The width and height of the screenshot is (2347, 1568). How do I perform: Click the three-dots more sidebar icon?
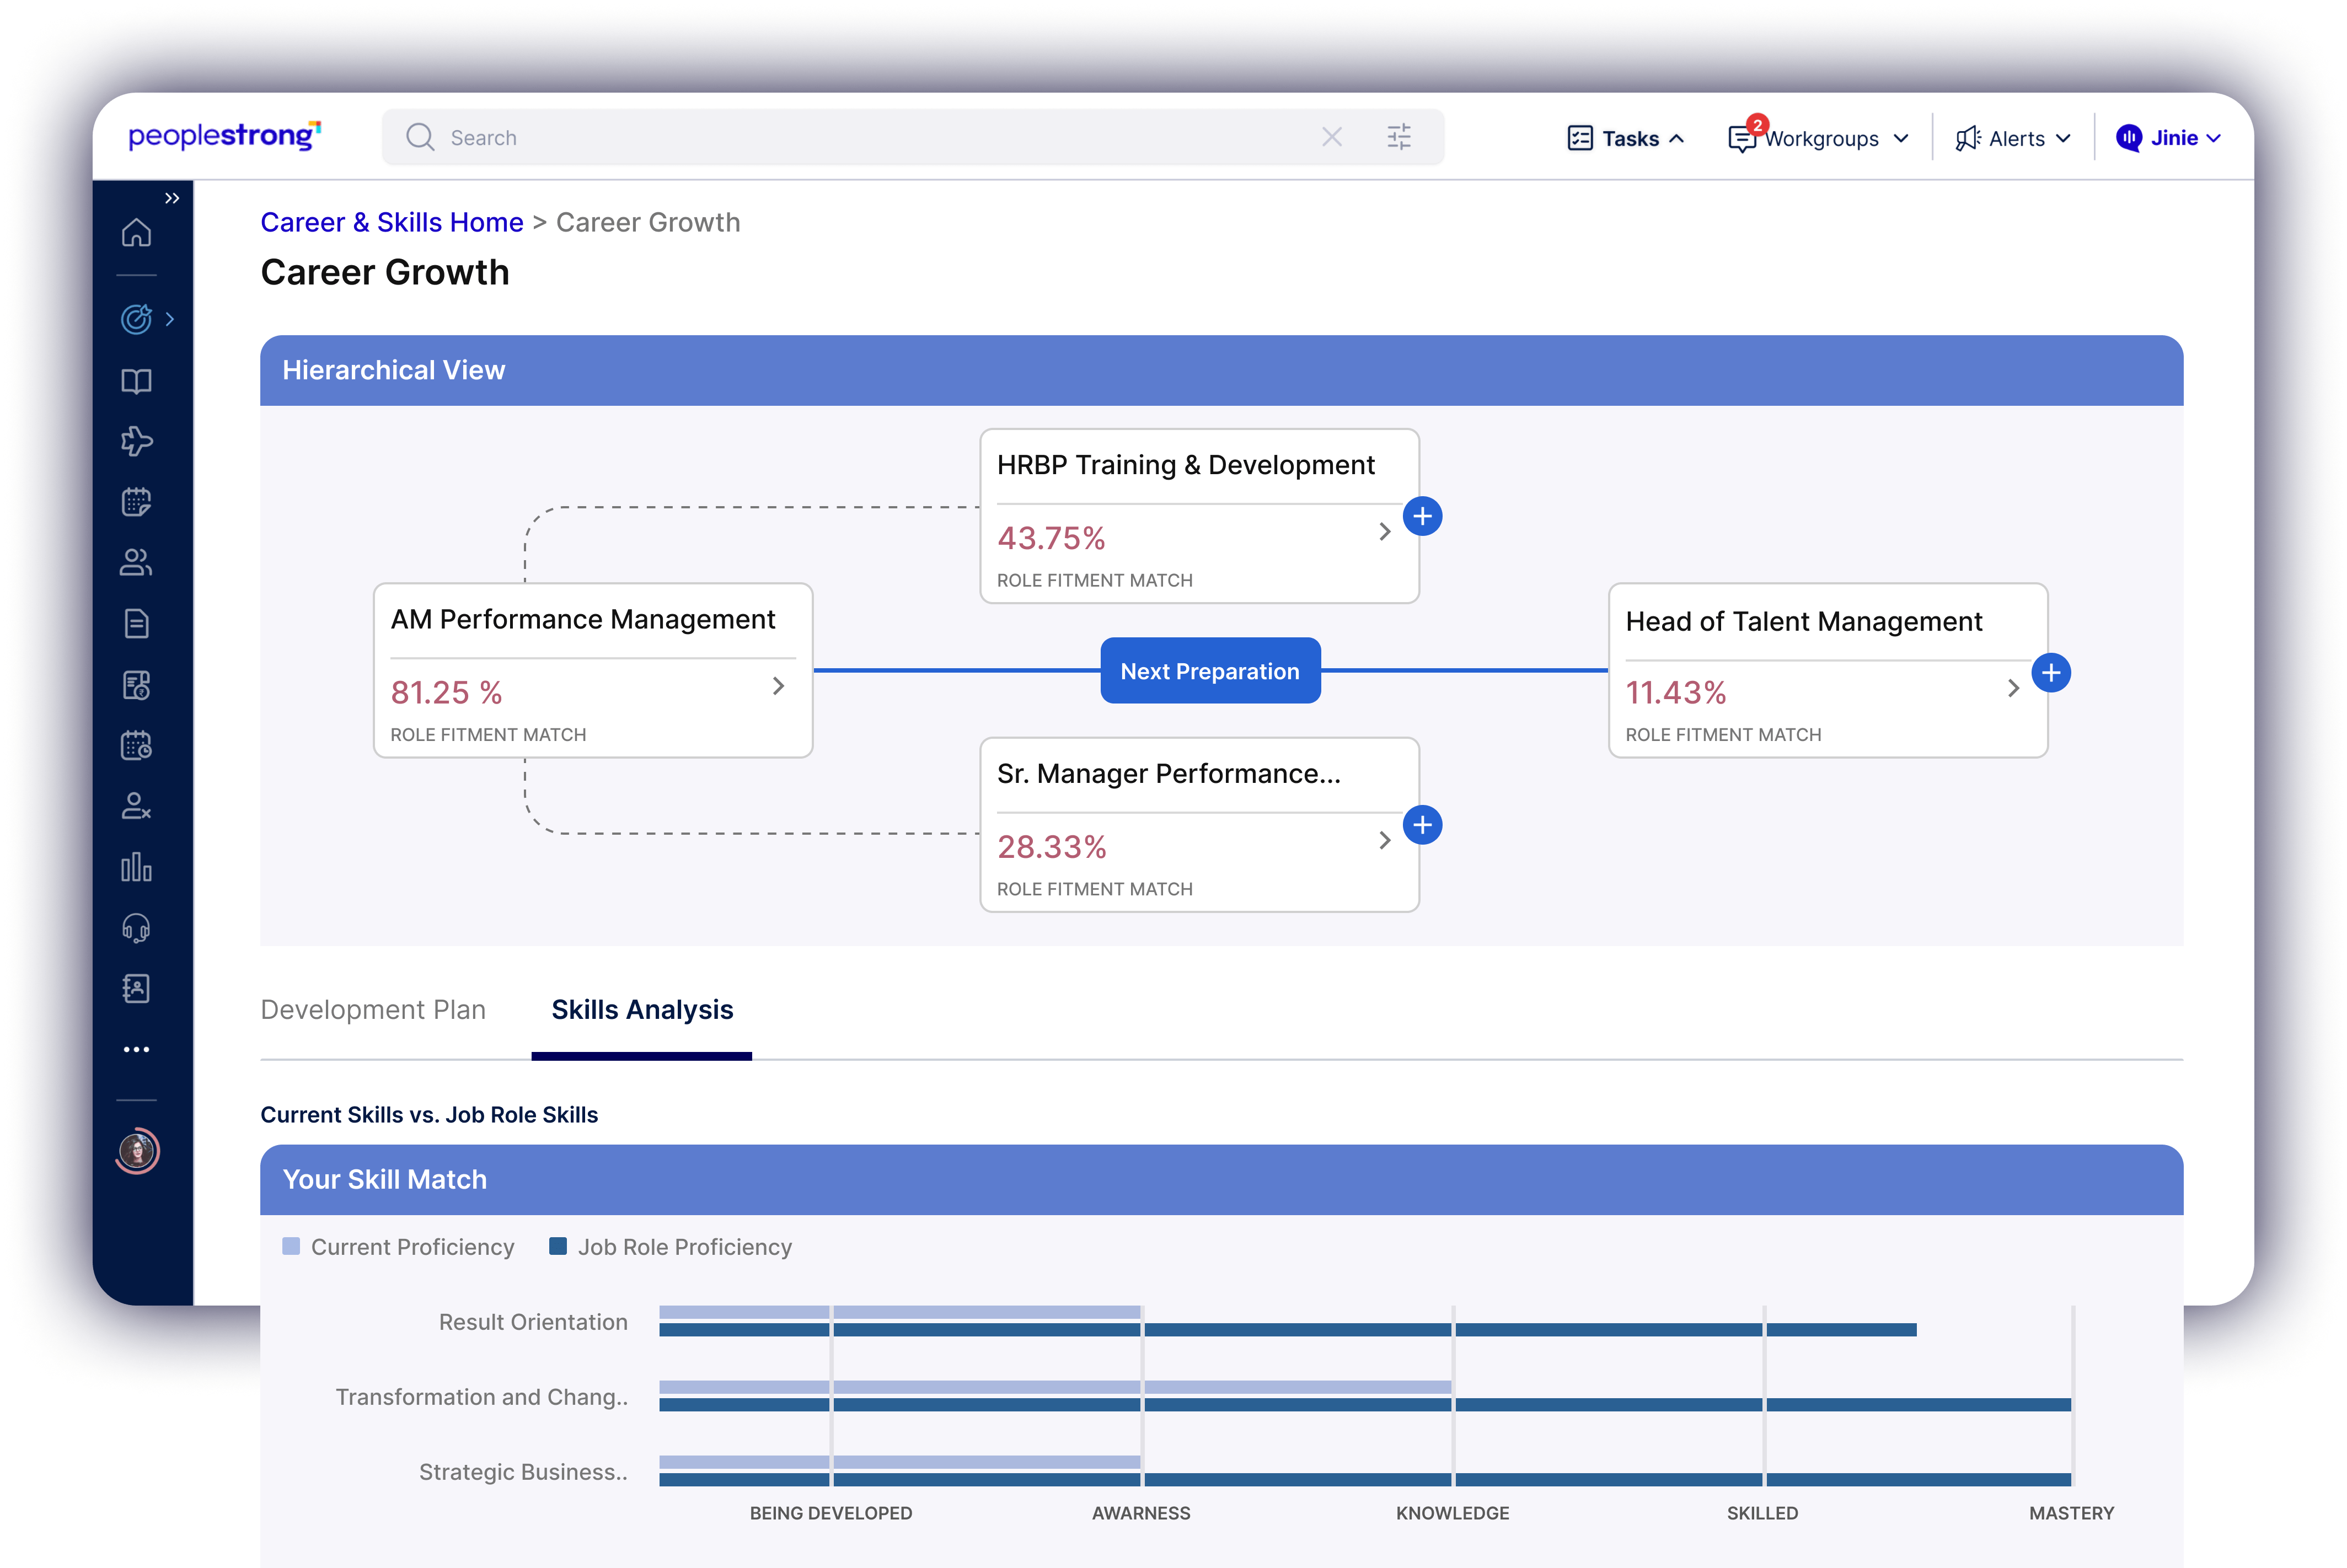click(x=136, y=1049)
